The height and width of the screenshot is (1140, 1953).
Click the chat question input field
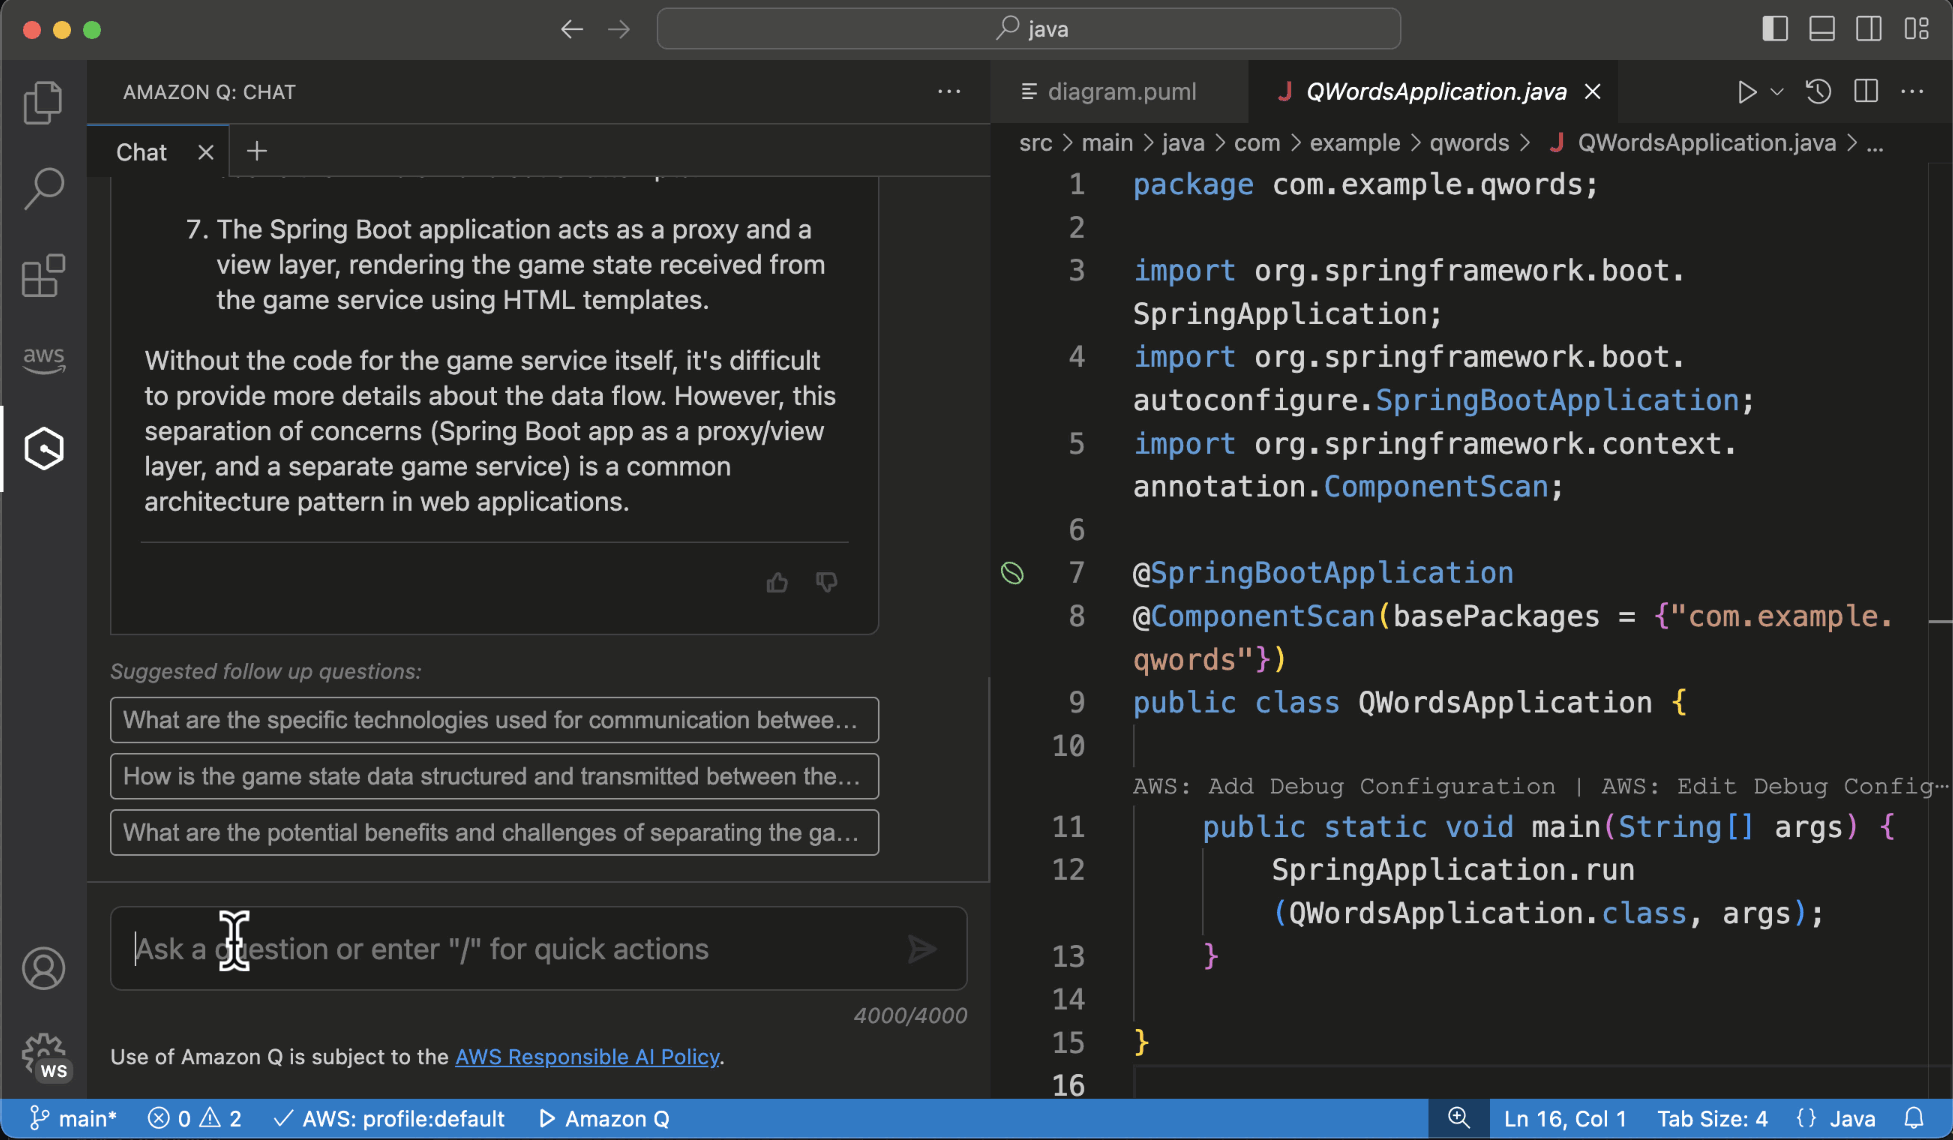pyautogui.click(x=420, y=948)
